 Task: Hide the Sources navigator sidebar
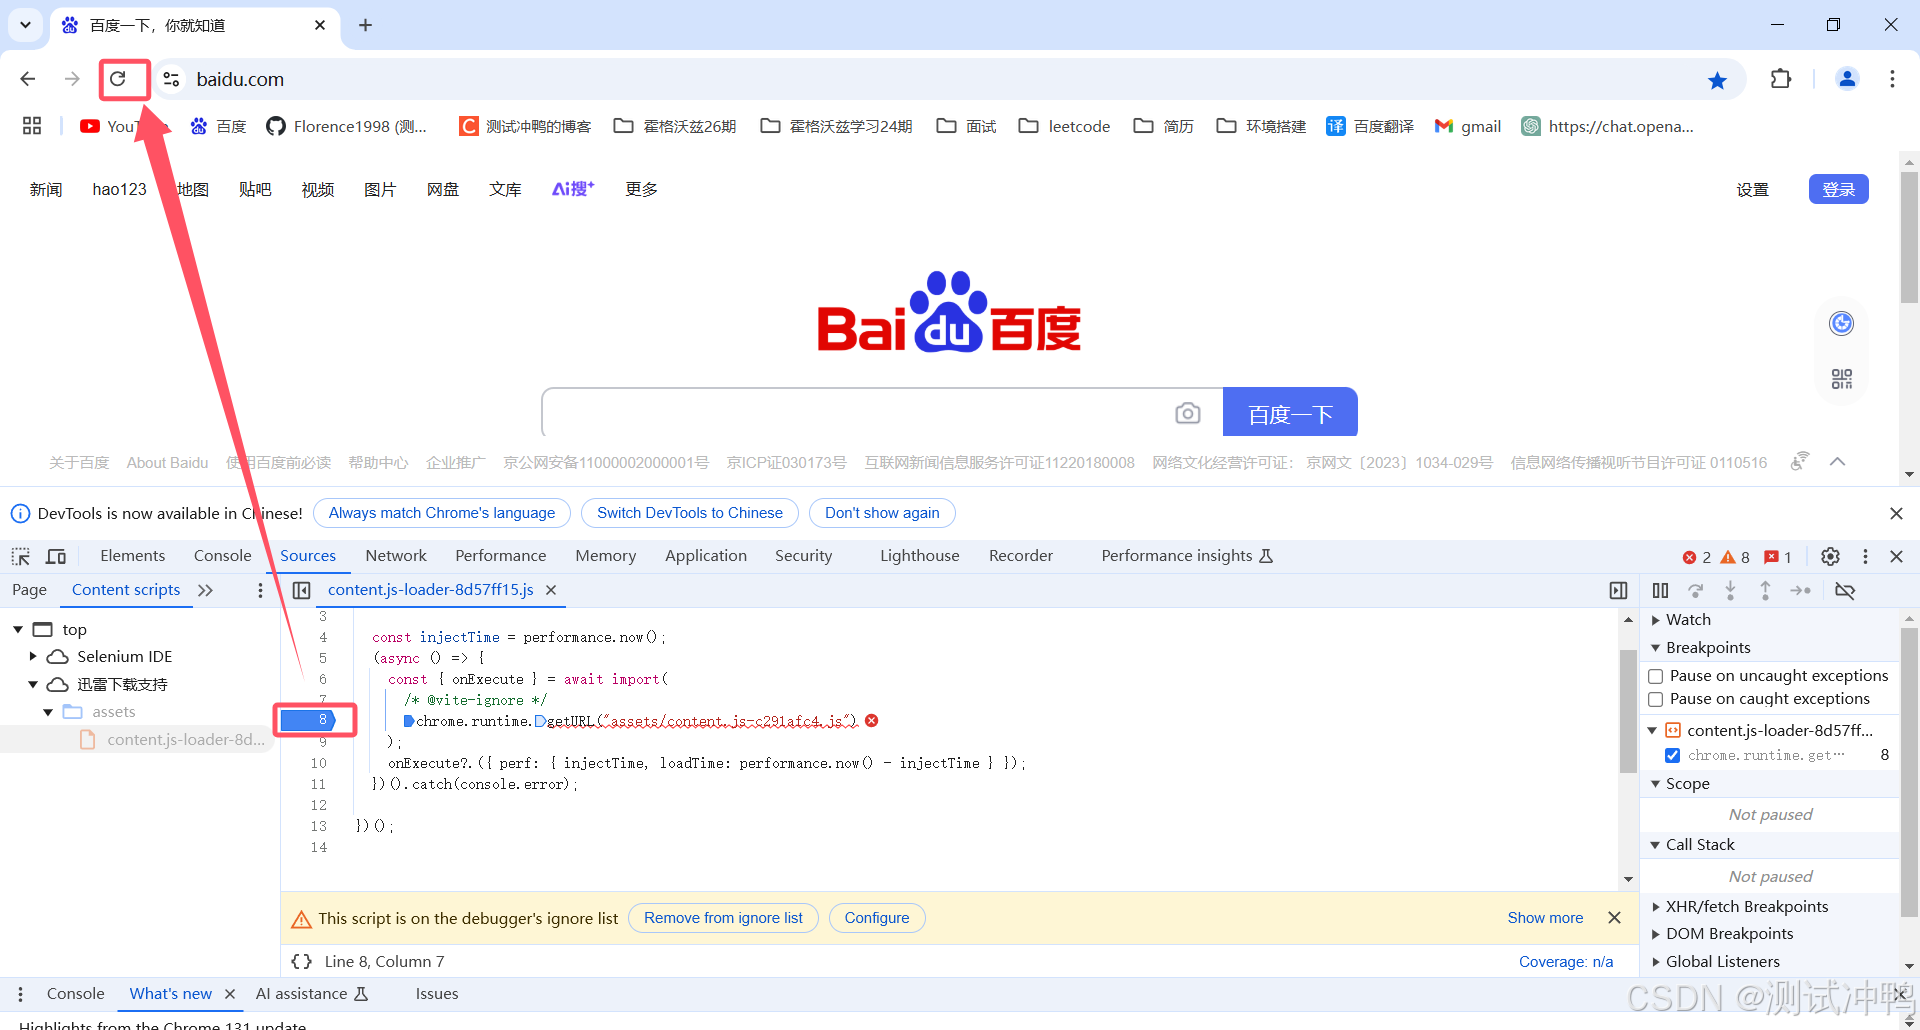coord(301,590)
